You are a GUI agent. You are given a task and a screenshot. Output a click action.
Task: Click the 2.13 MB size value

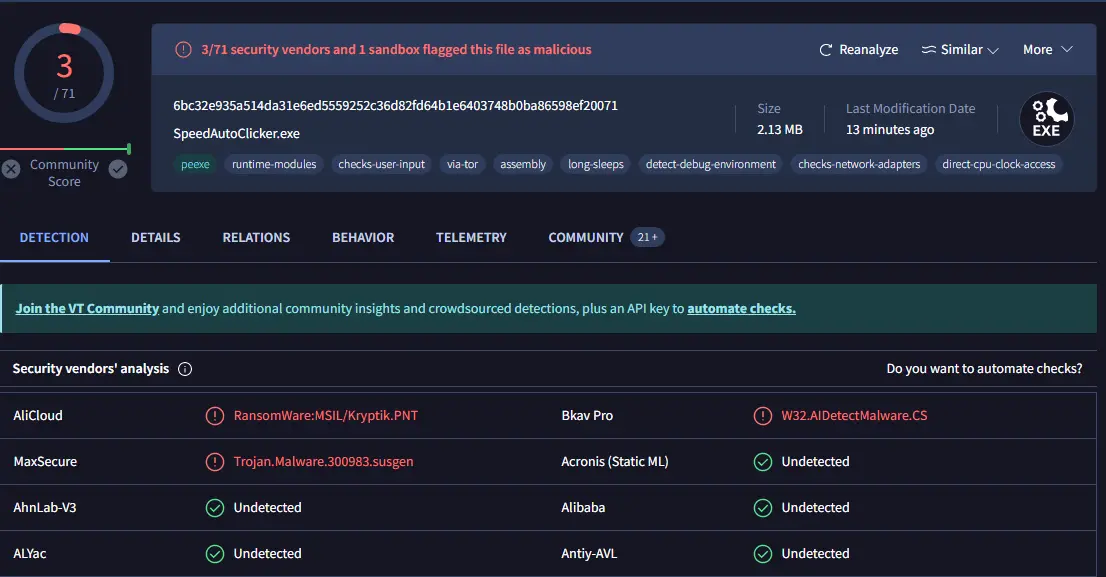click(x=779, y=130)
